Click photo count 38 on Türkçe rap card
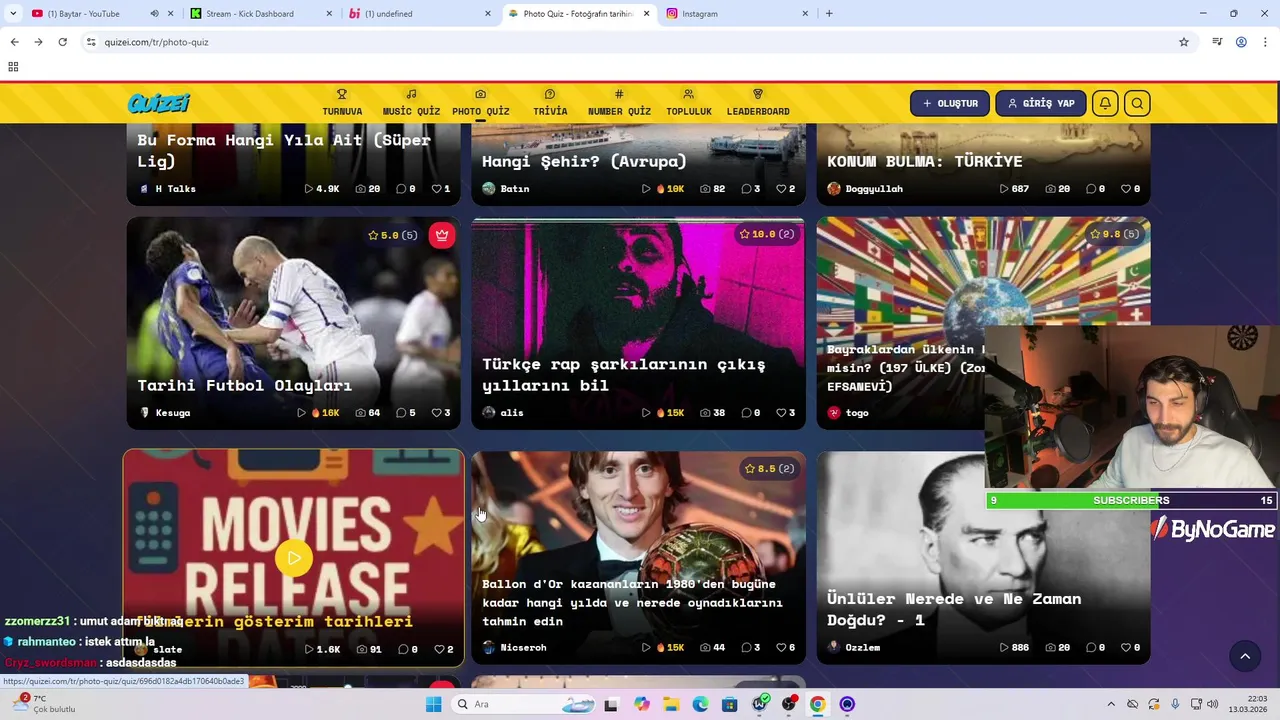The image size is (1280, 720). 712,412
